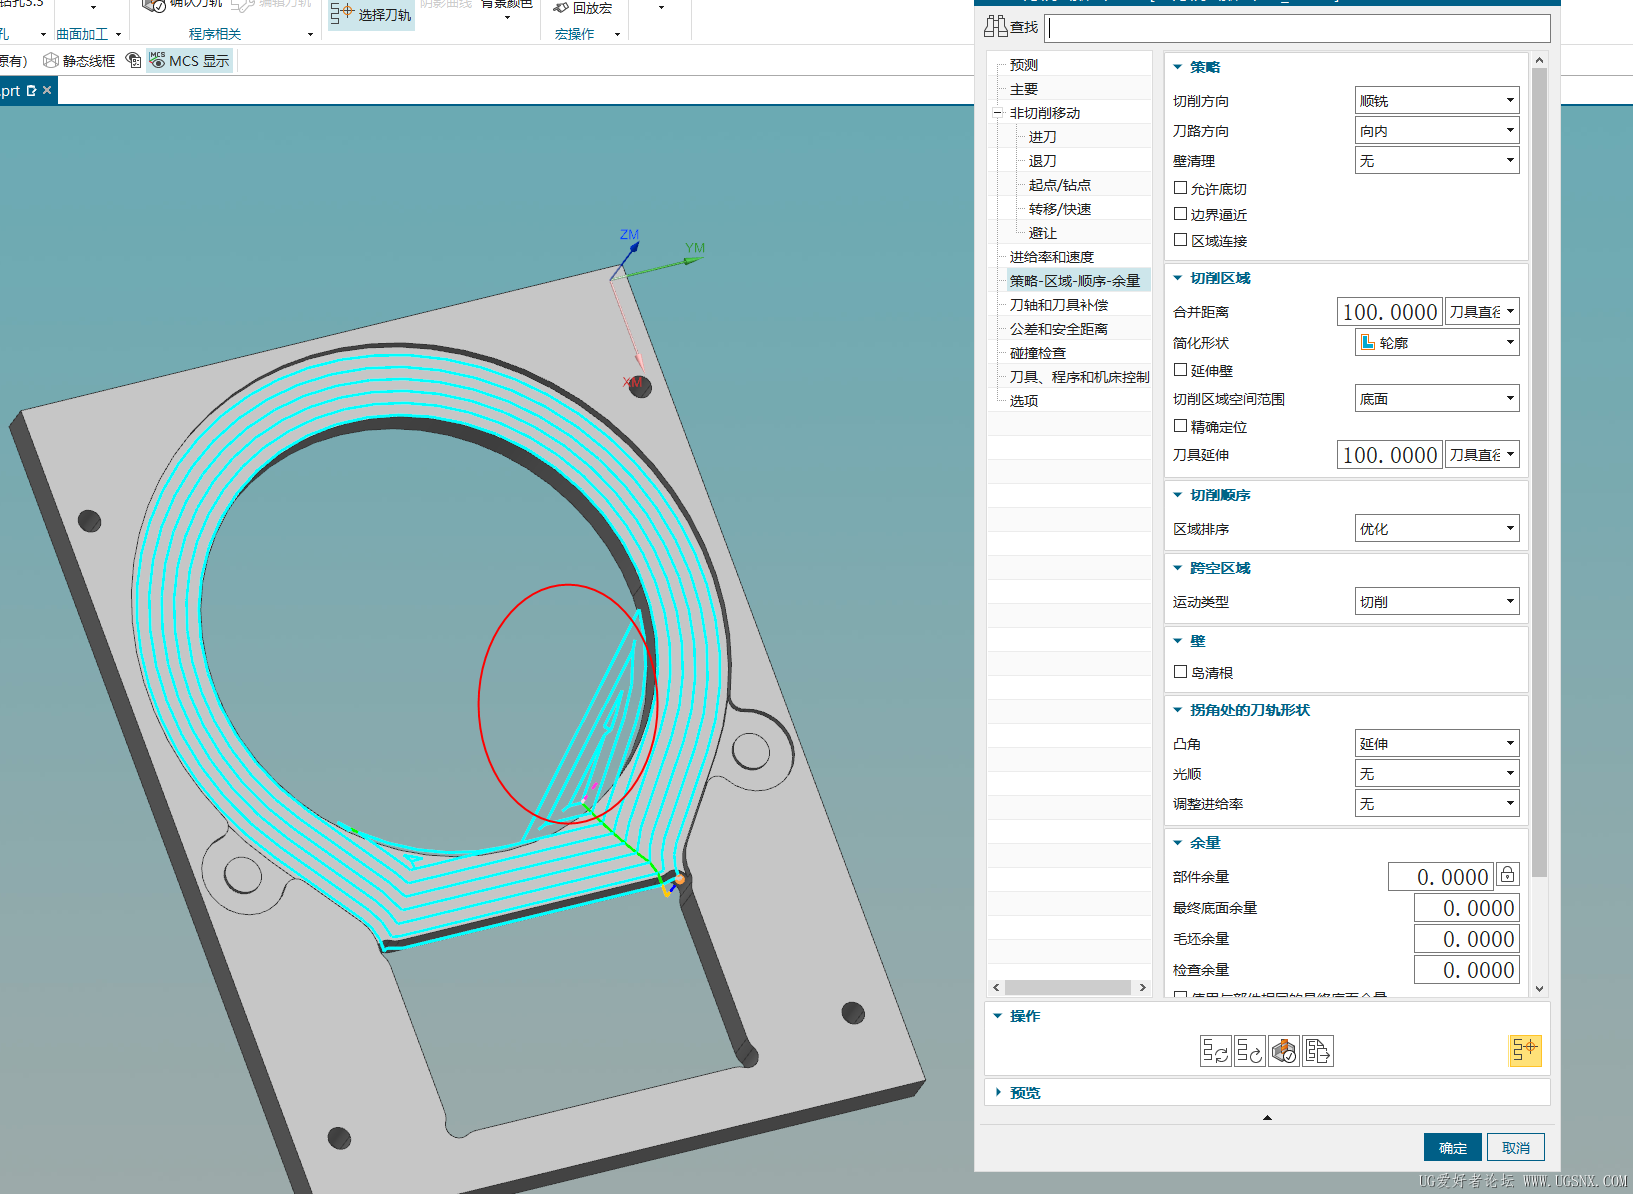Image resolution: width=1633 pixels, height=1194 pixels.
Task: Collapse the 切削顺序 section
Action: pos(1177,495)
